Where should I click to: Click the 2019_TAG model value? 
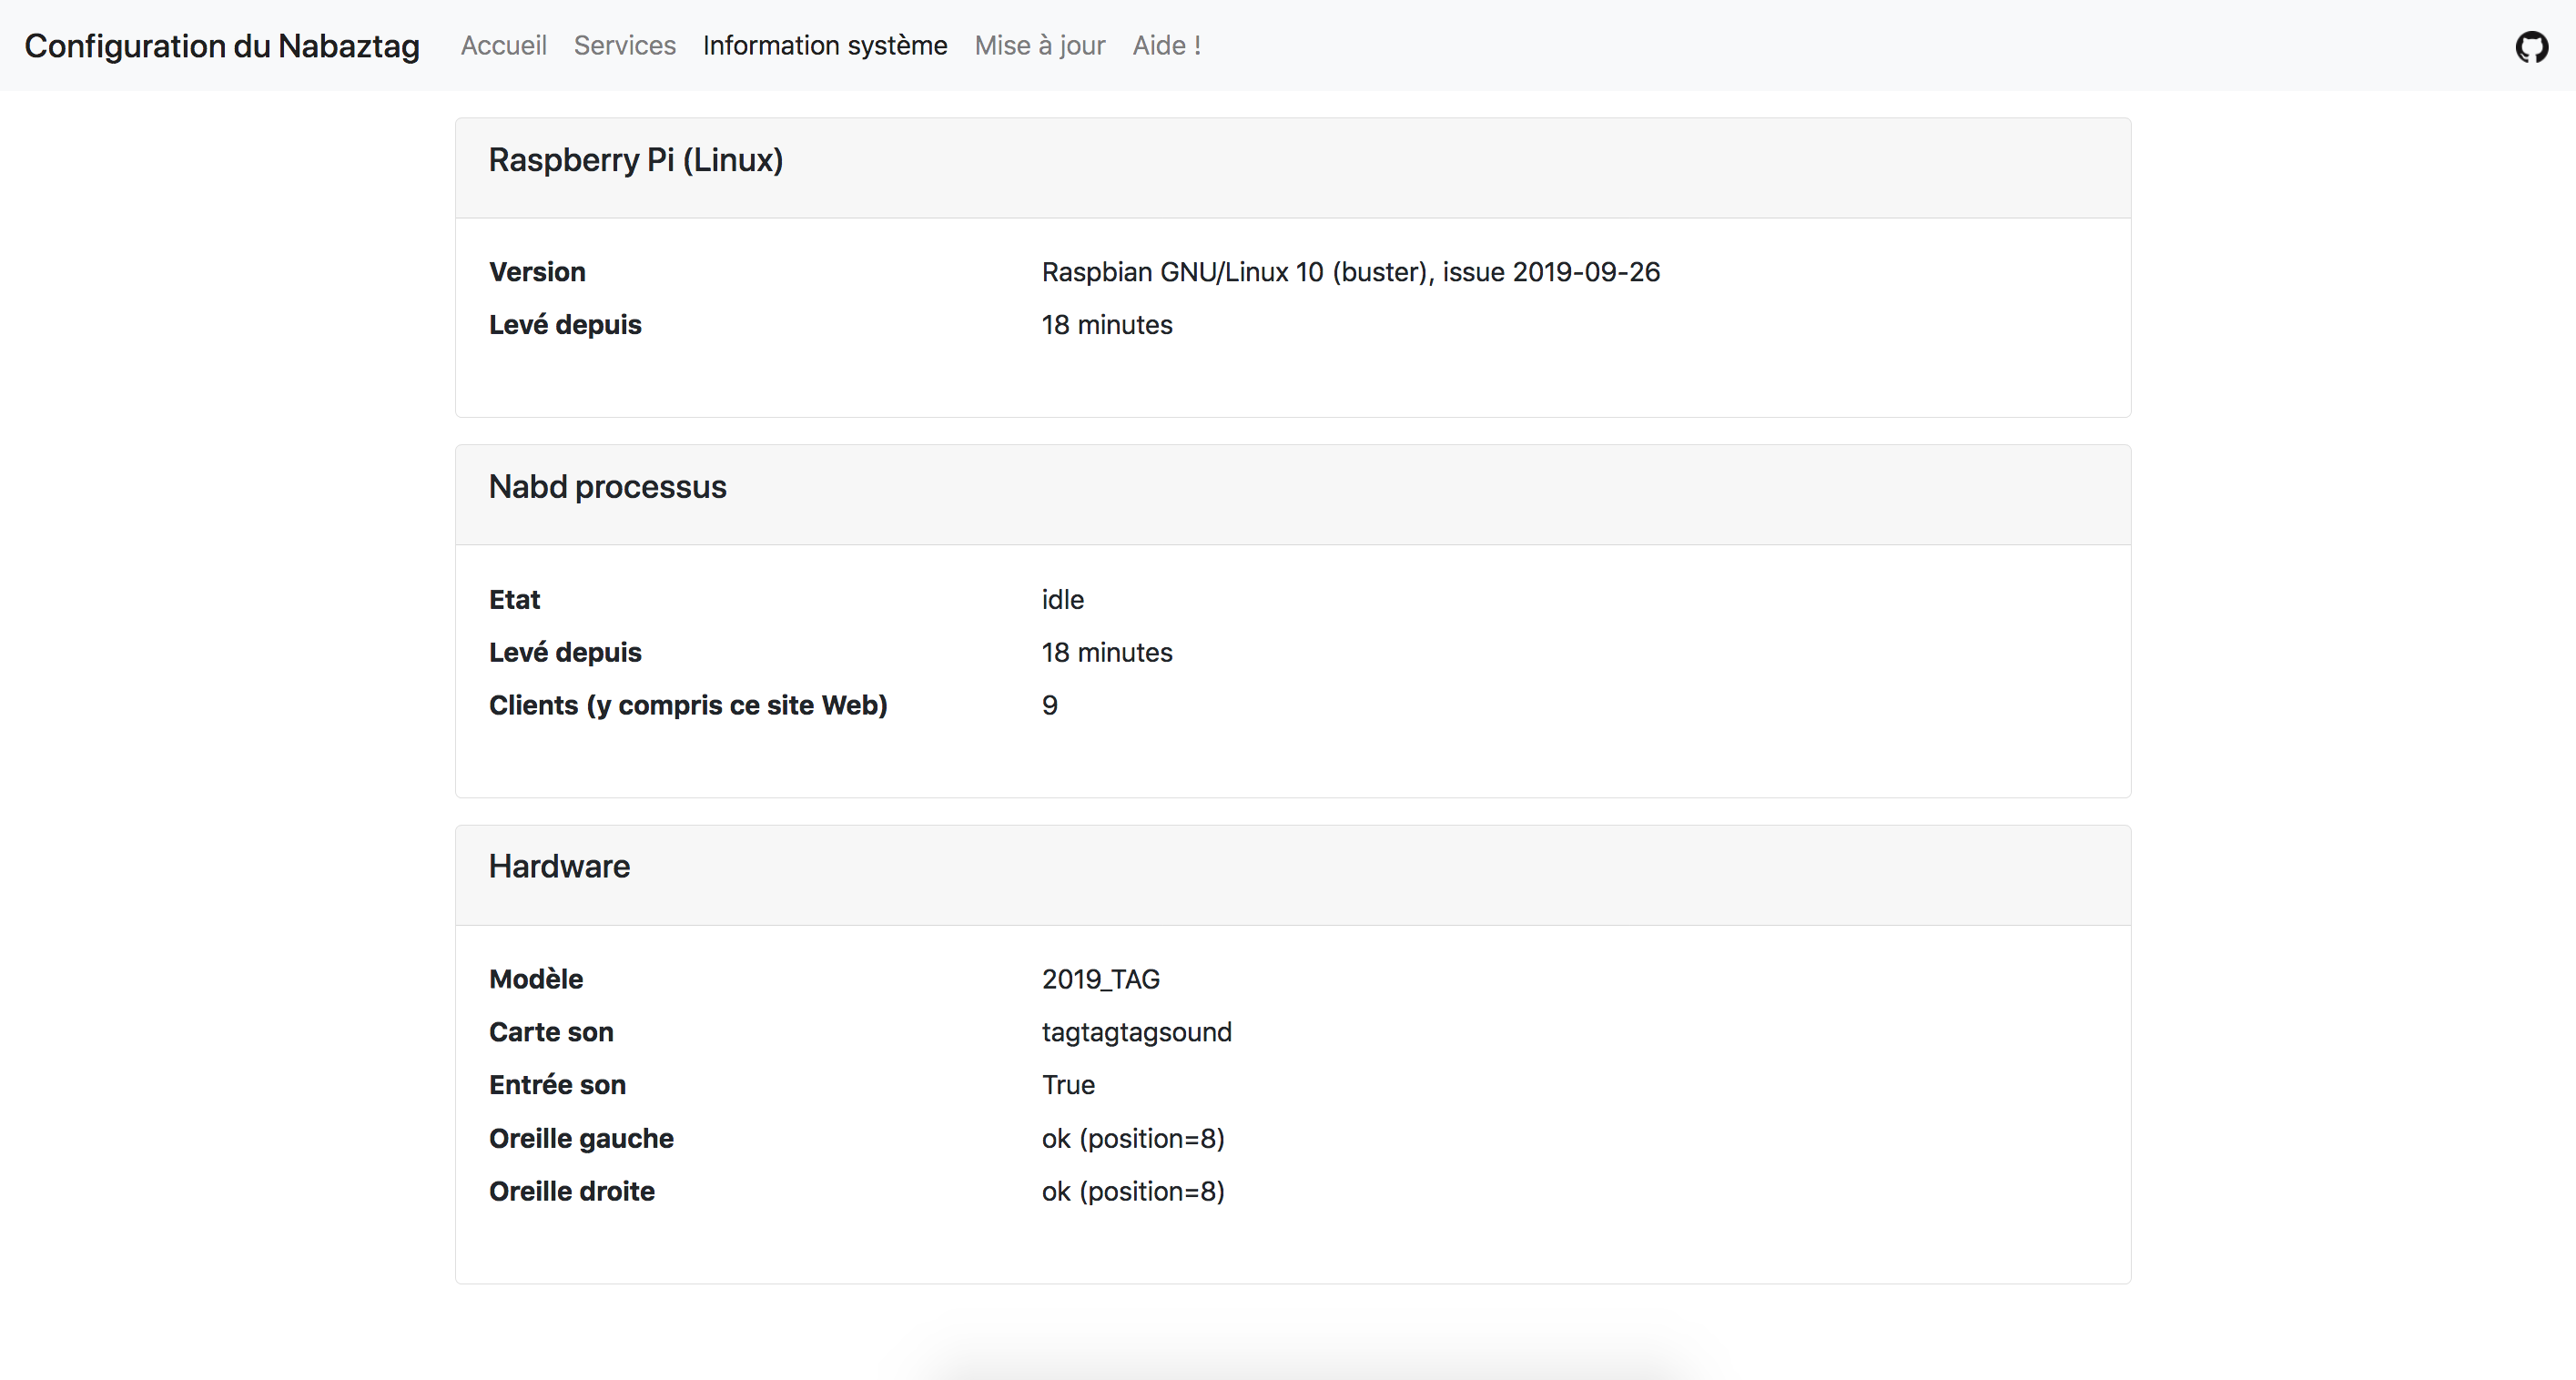(1101, 979)
